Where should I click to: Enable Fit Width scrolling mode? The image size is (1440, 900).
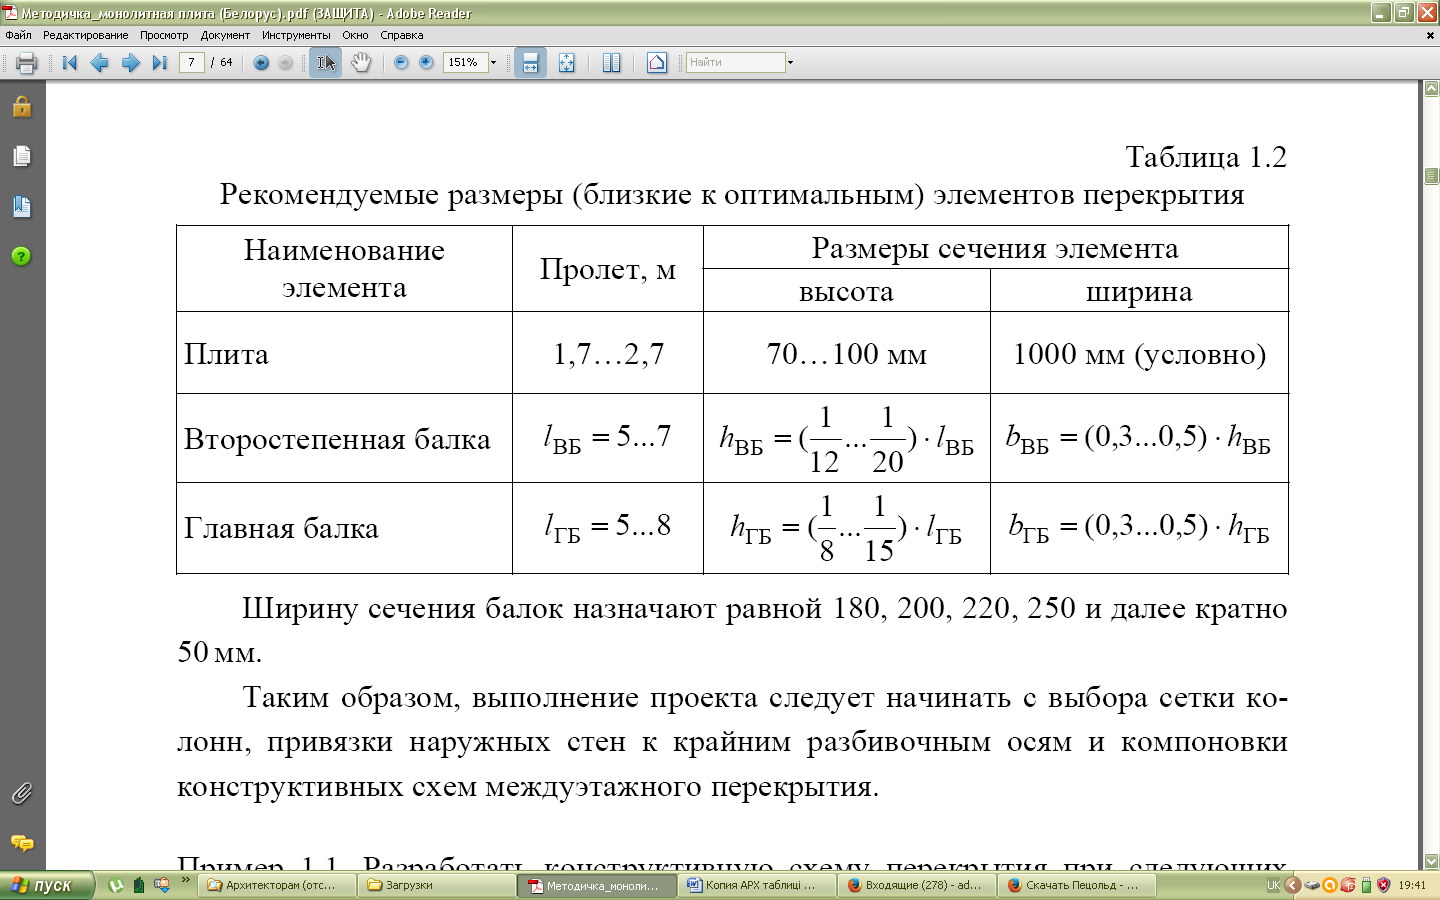pos(530,63)
